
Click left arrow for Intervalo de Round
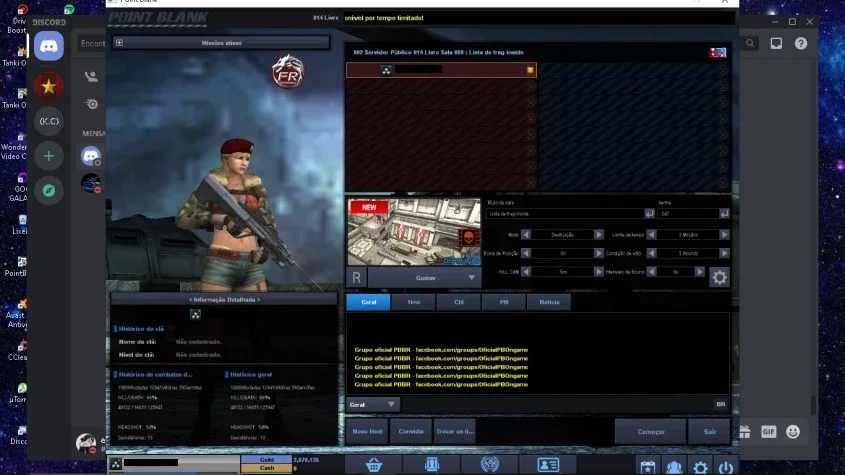point(652,272)
